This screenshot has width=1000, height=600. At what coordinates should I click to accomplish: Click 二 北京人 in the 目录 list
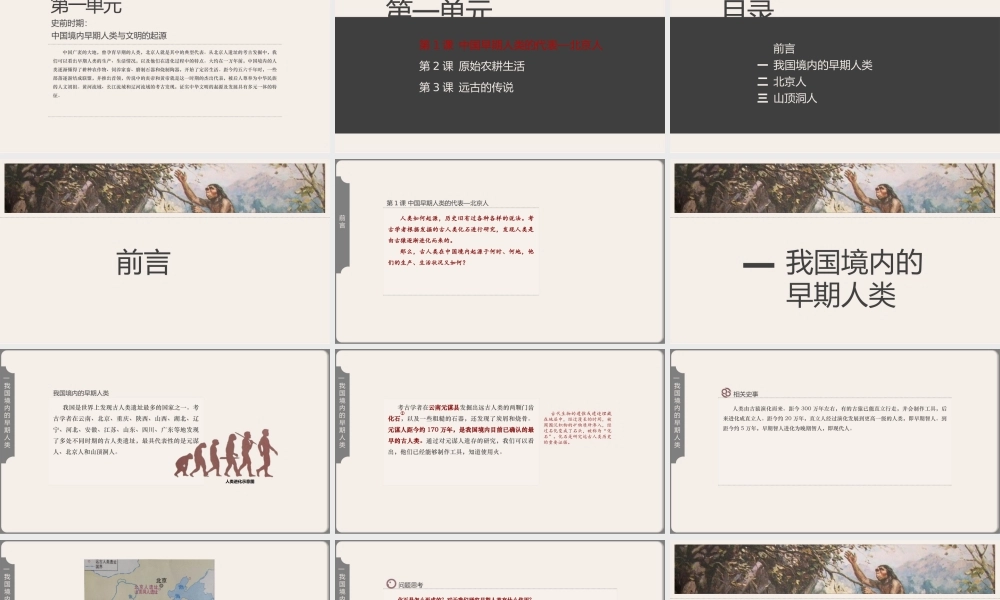781,82
